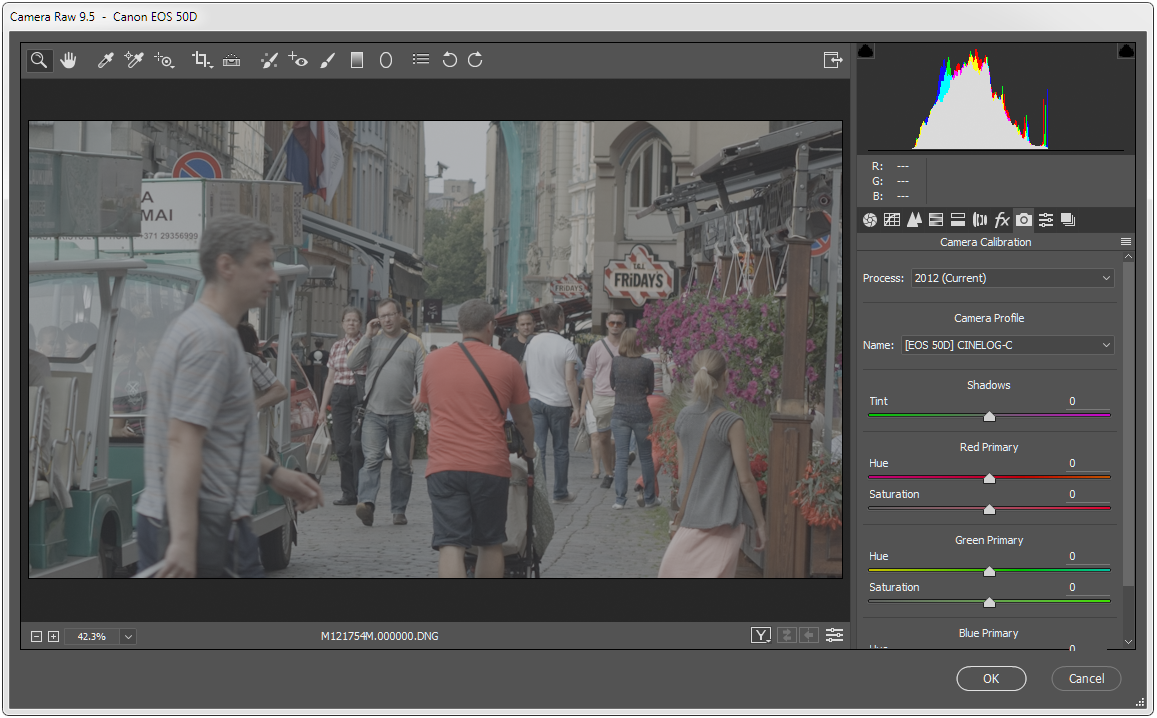Adjust the Green Primary Hue slider
This screenshot has height=718, width=1157.
click(x=990, y=571)
